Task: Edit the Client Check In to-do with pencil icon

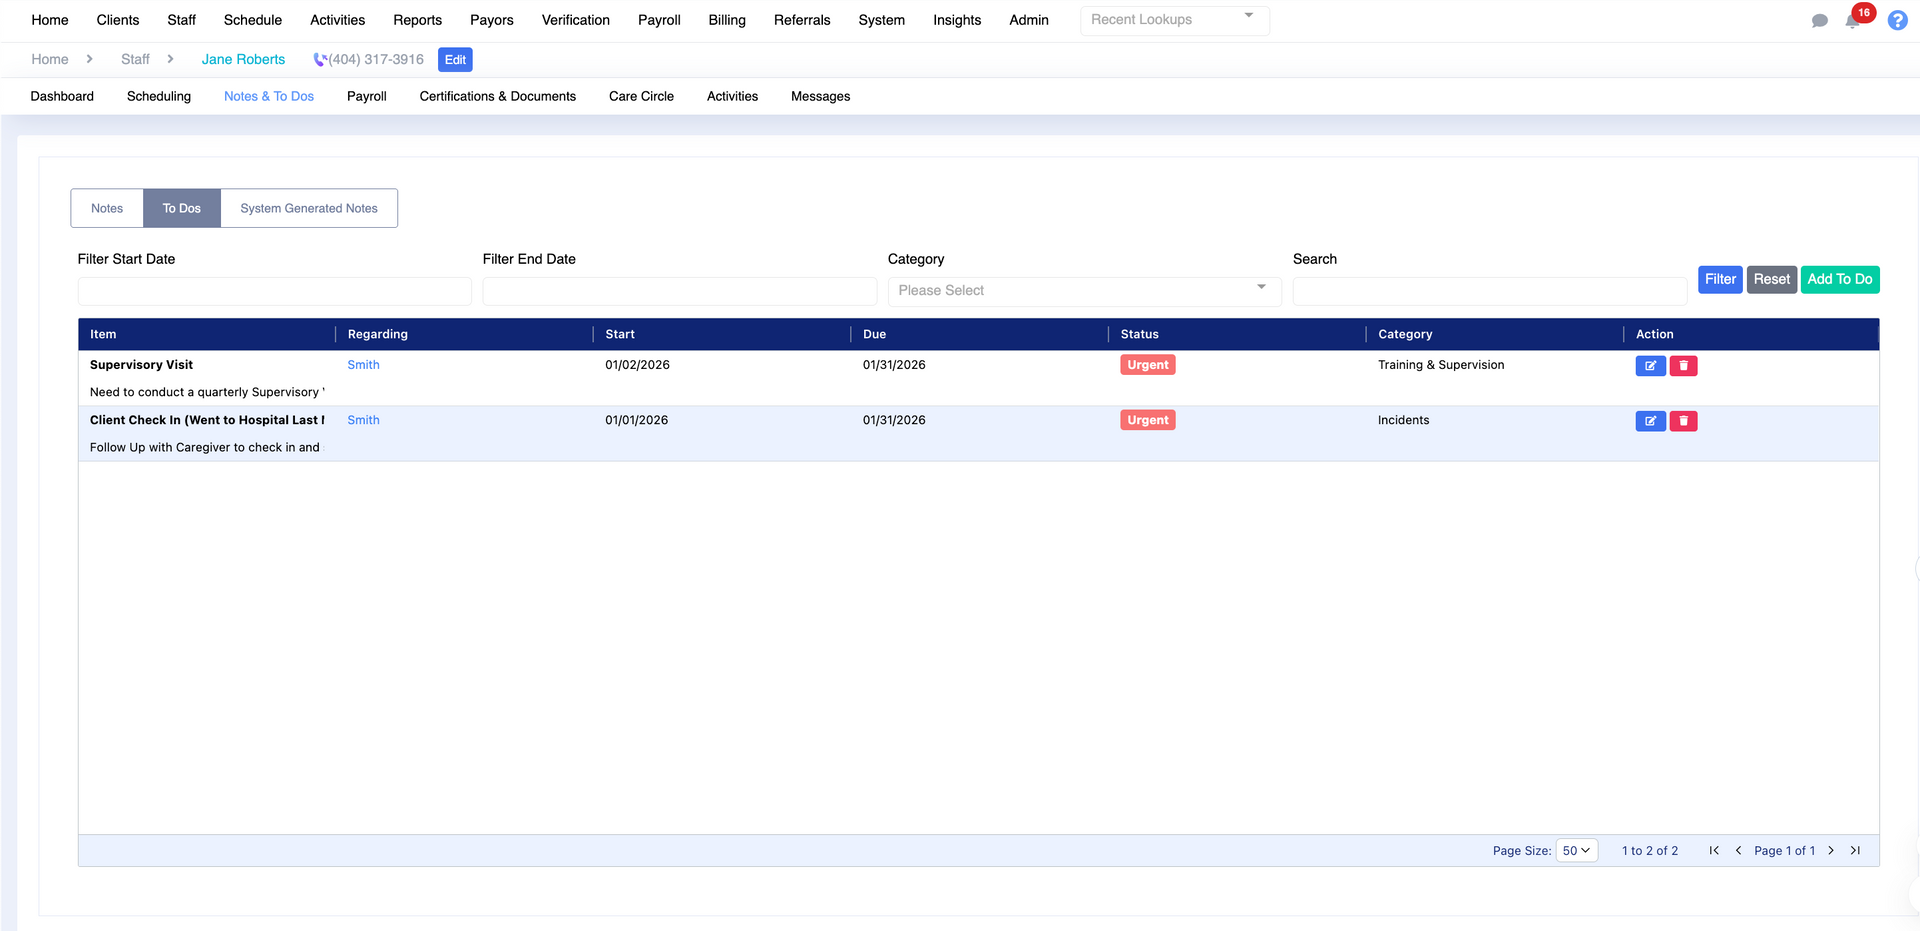Action: click(x=1650, y=421)
